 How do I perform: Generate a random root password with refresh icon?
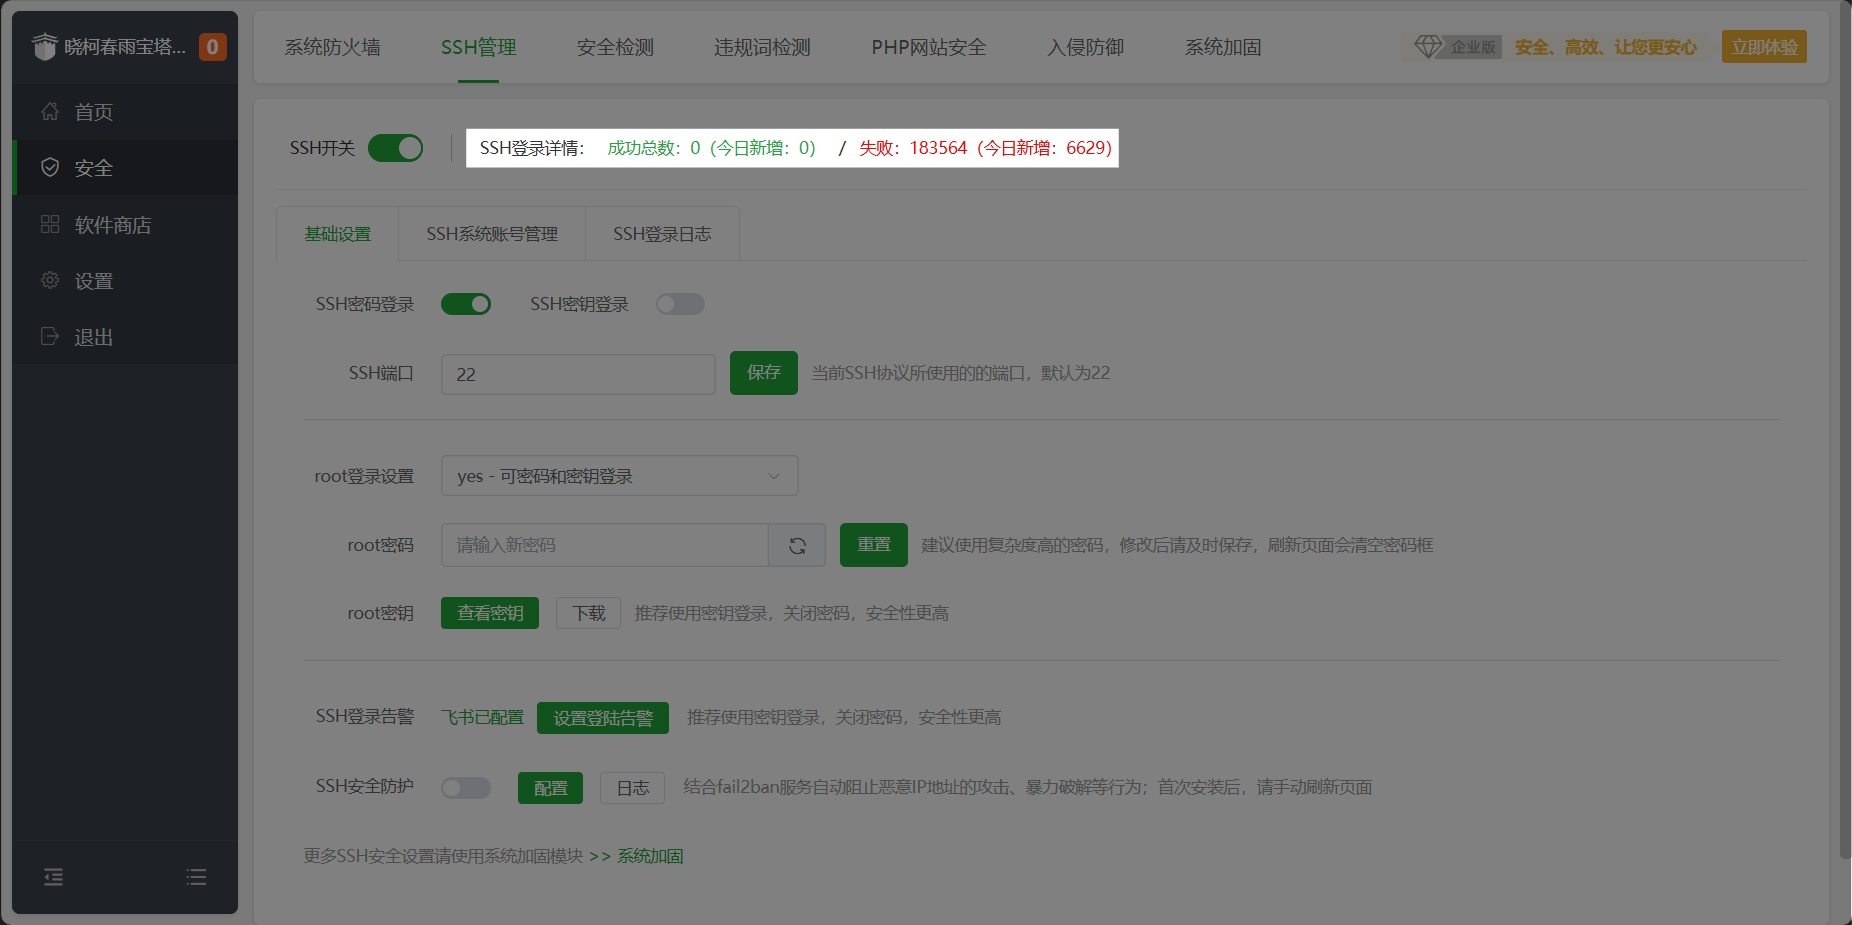pyautogui.click(x=797, y=545)
